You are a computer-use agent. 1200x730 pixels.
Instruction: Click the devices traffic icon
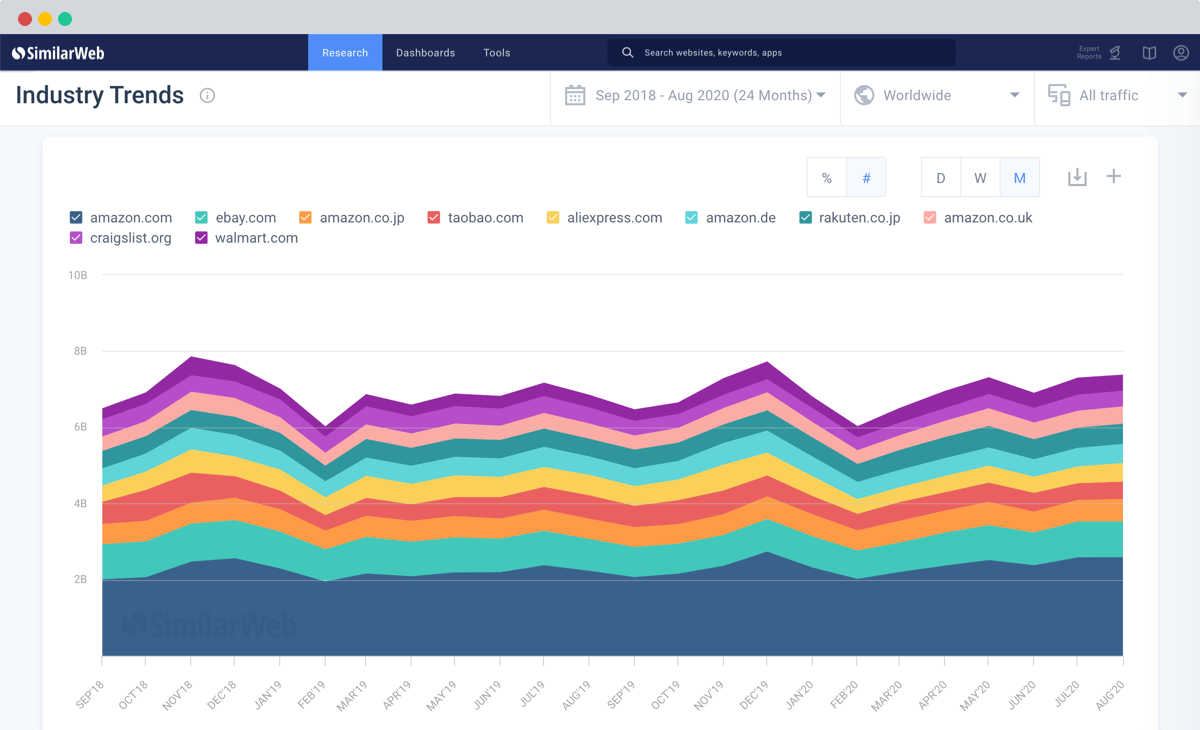1059,95
